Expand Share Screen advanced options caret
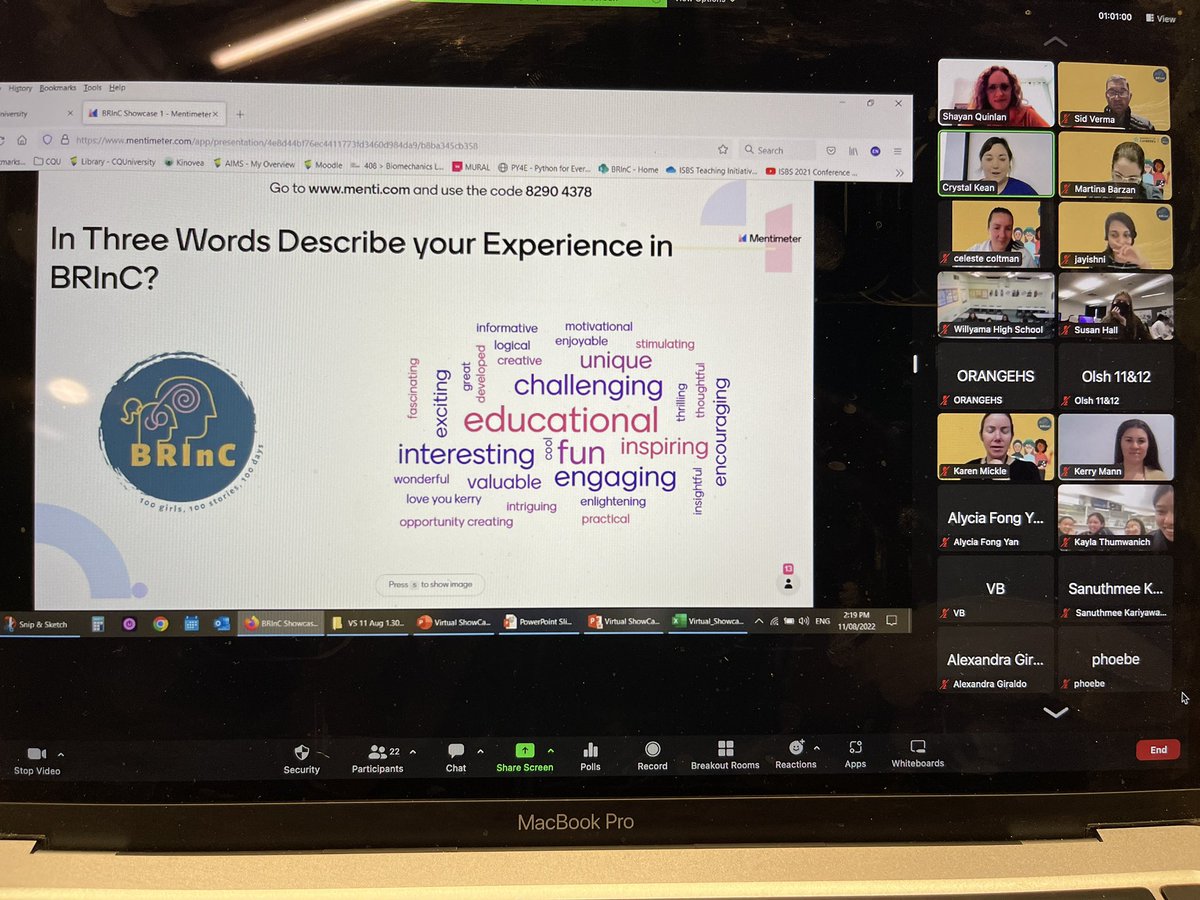Viewport: 1200px width, 900px height. [550, 751]
